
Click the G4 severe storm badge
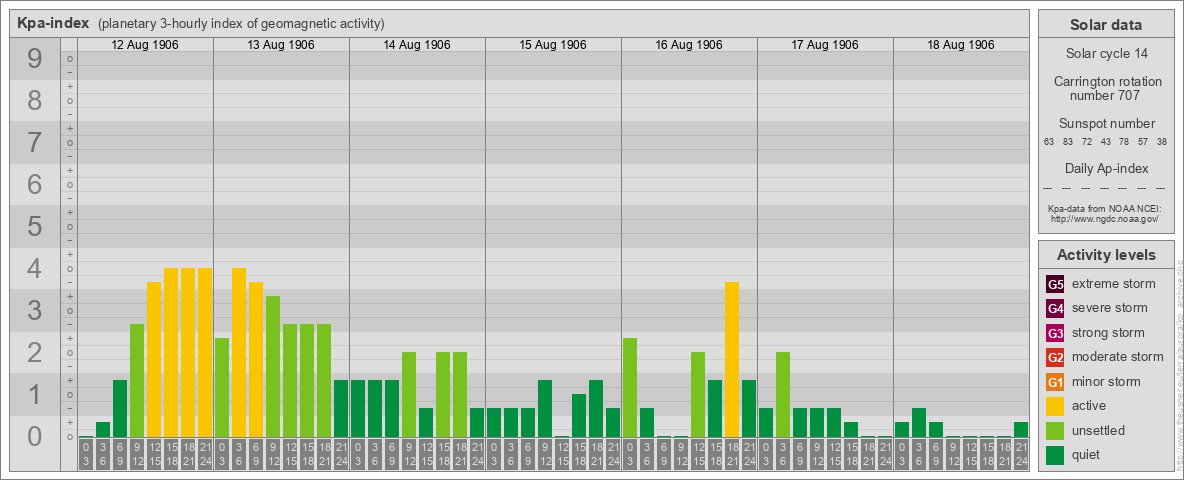pos(1055,308)
